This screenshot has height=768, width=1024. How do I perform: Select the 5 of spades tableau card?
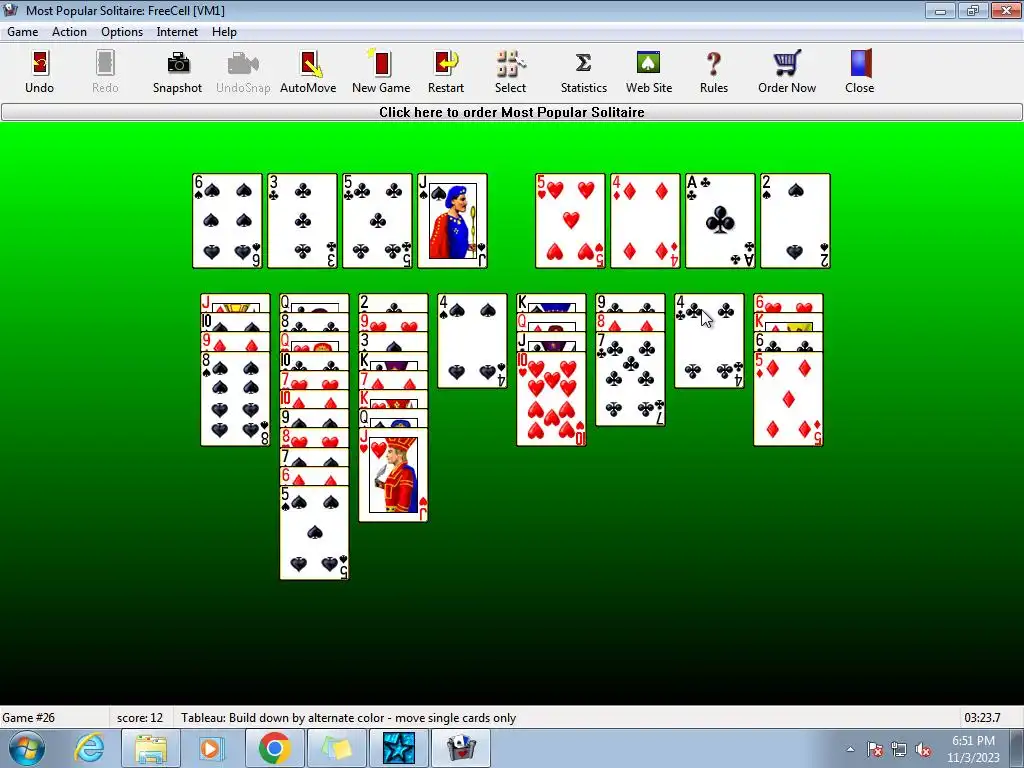pyautogui.click(x=314, y=532)
